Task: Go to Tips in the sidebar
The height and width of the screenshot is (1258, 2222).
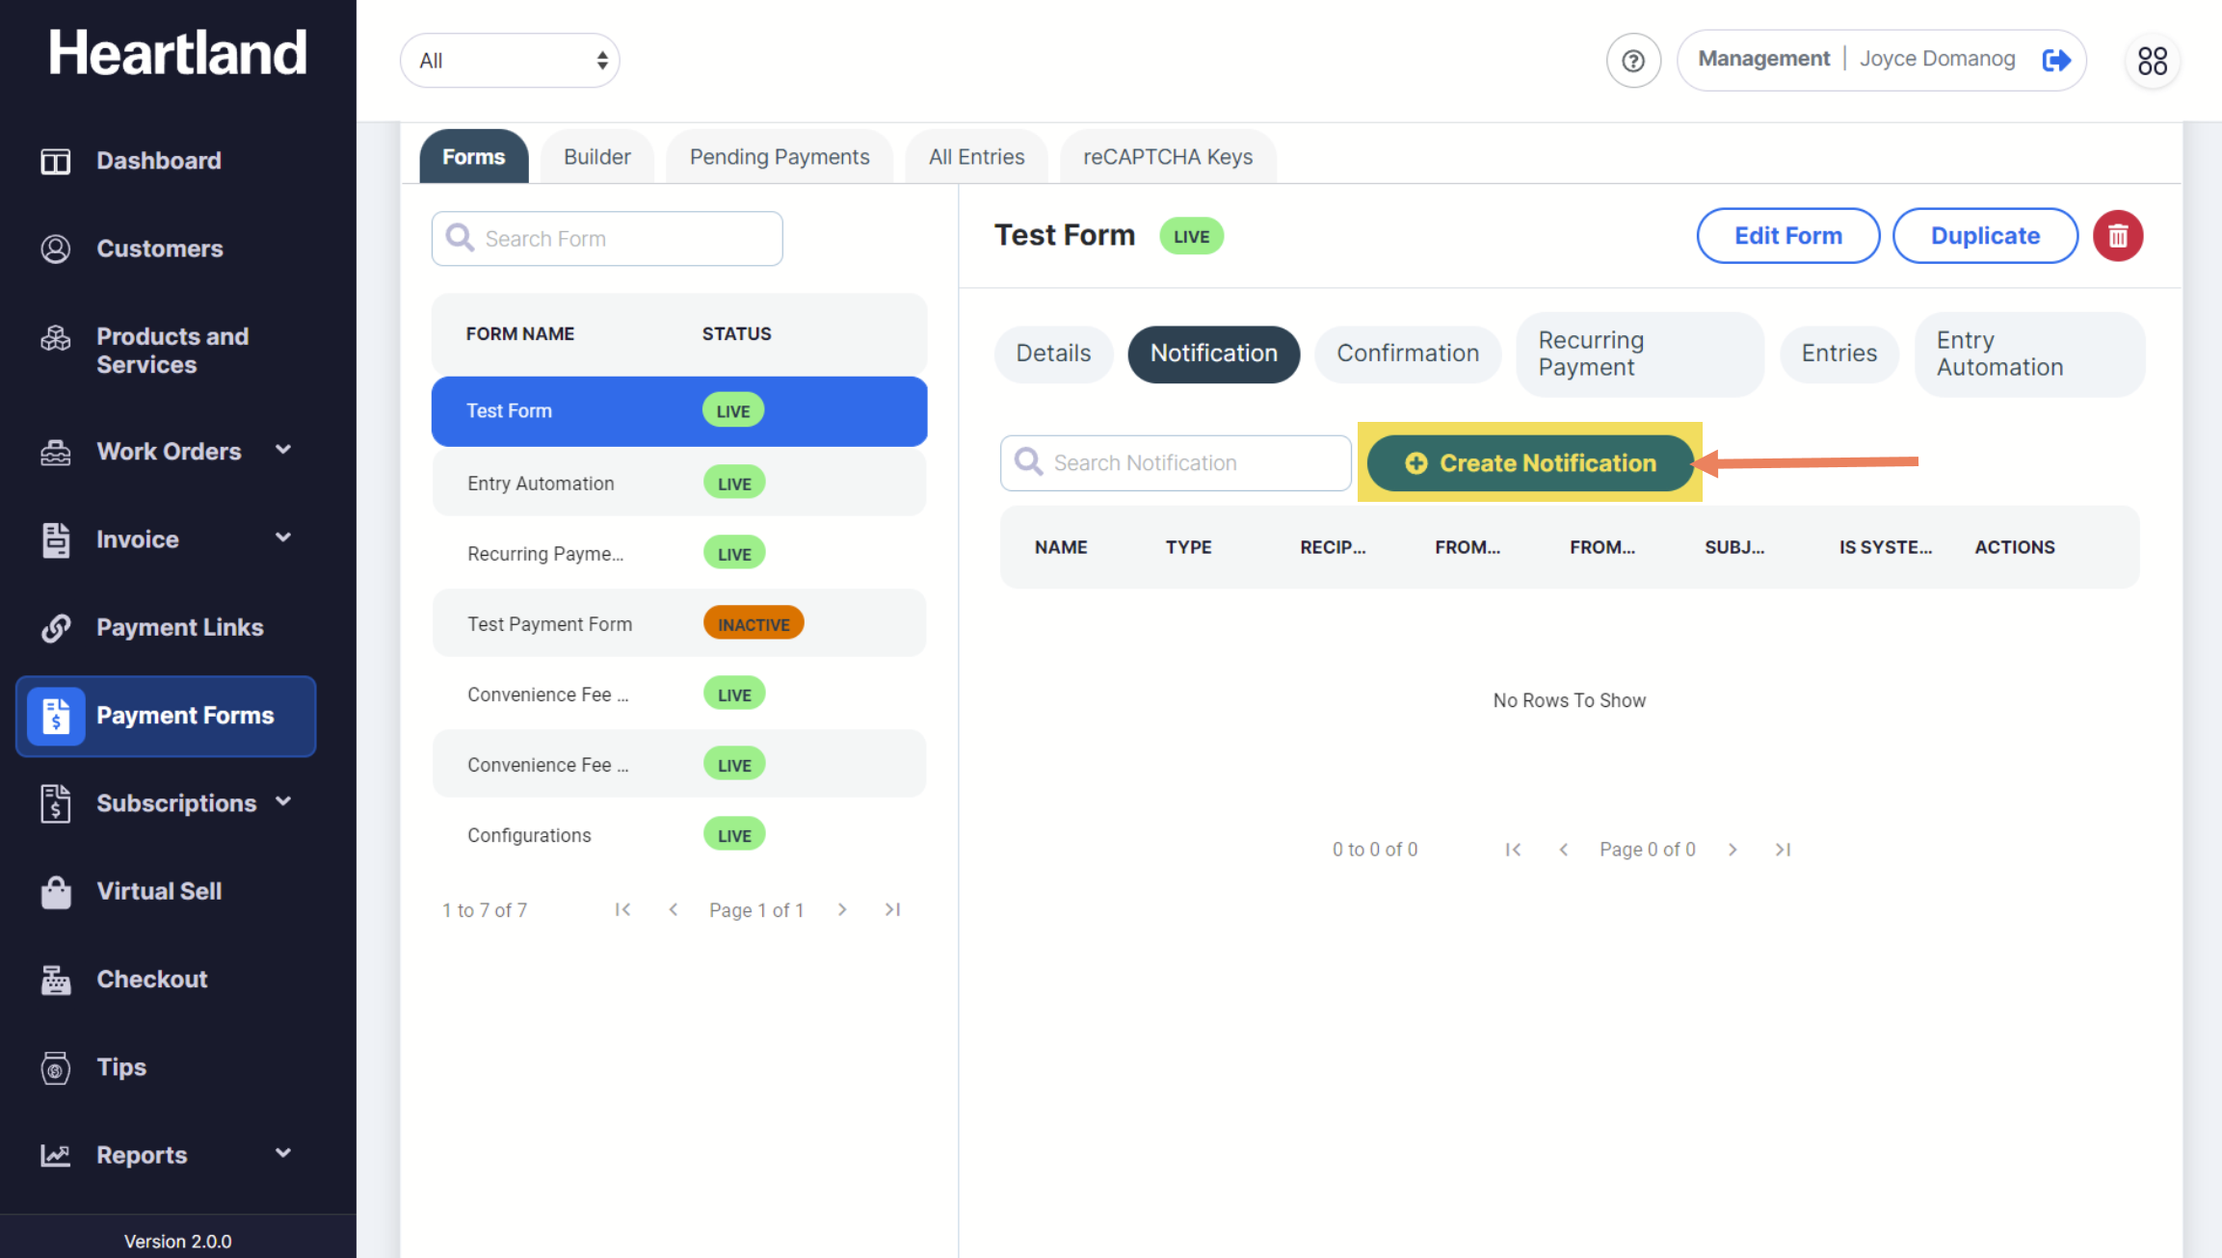Action: [x=121, y=1067]
